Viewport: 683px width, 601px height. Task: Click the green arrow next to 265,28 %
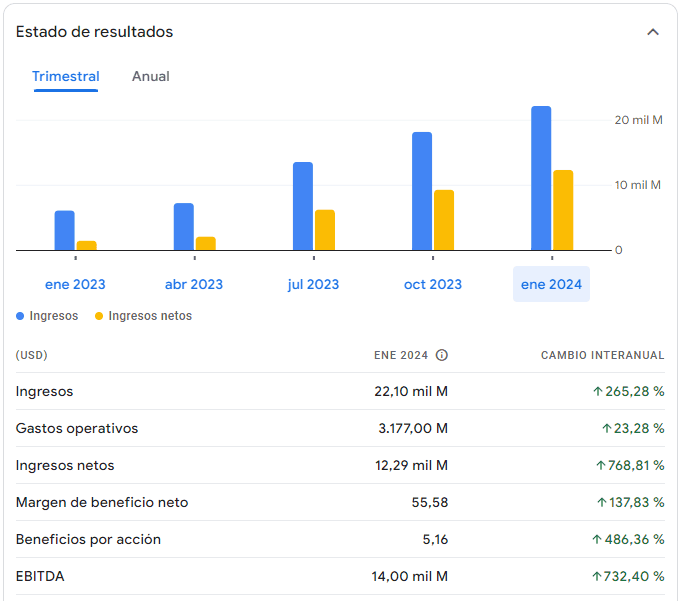coord(598,391)
